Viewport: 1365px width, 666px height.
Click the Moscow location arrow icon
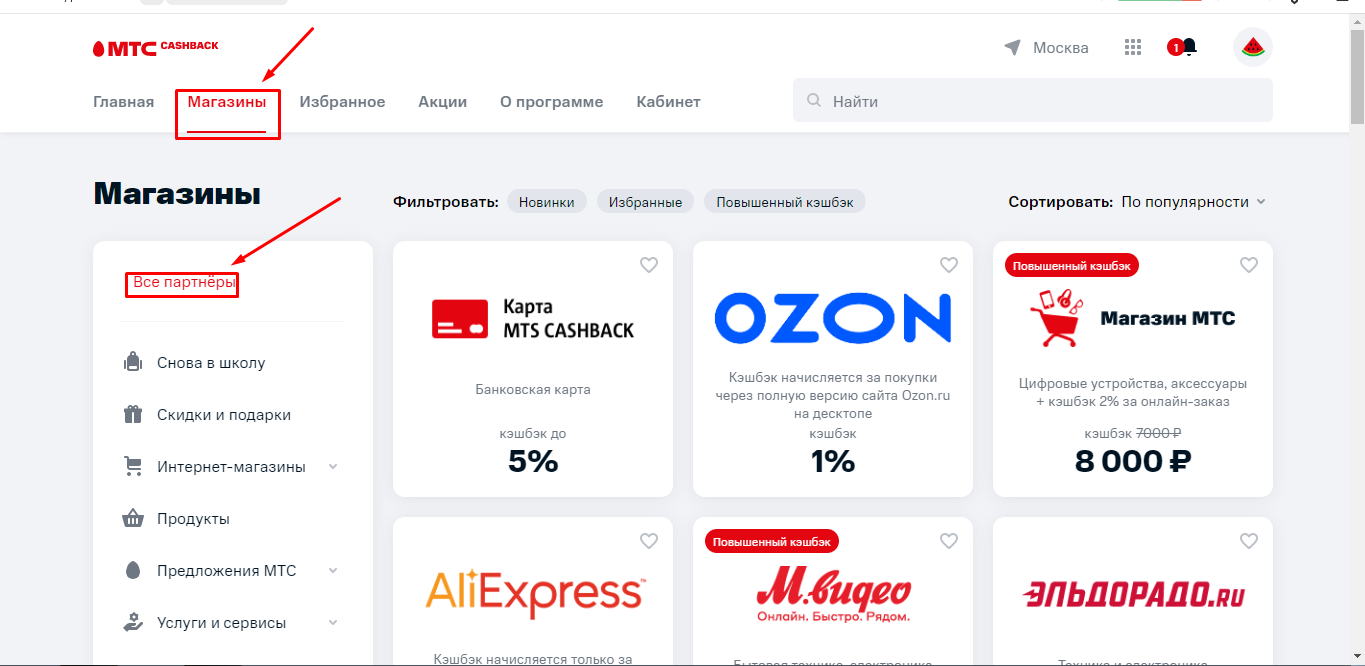point(1013,48)
